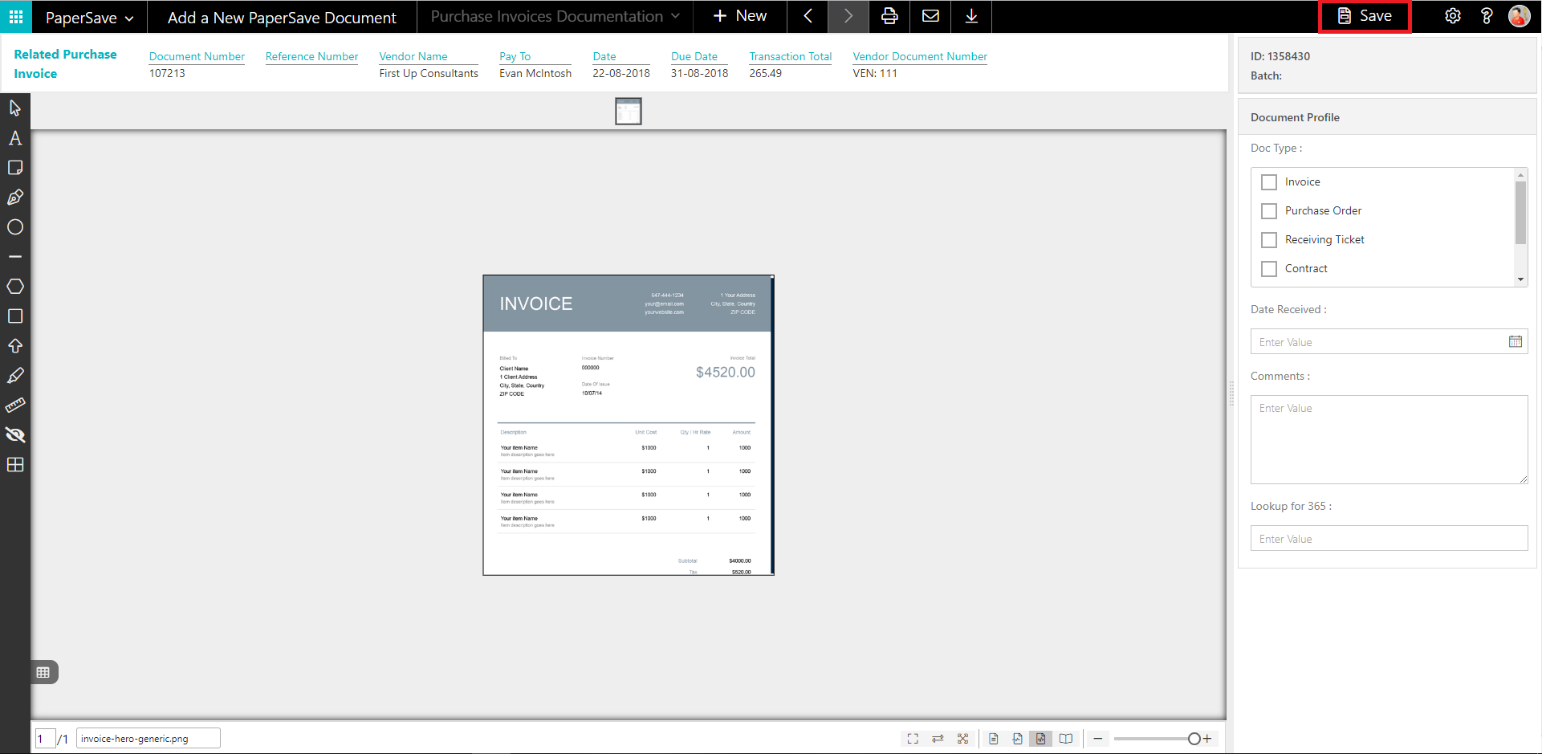Click the zoom slider handle

pos(1194,739)
